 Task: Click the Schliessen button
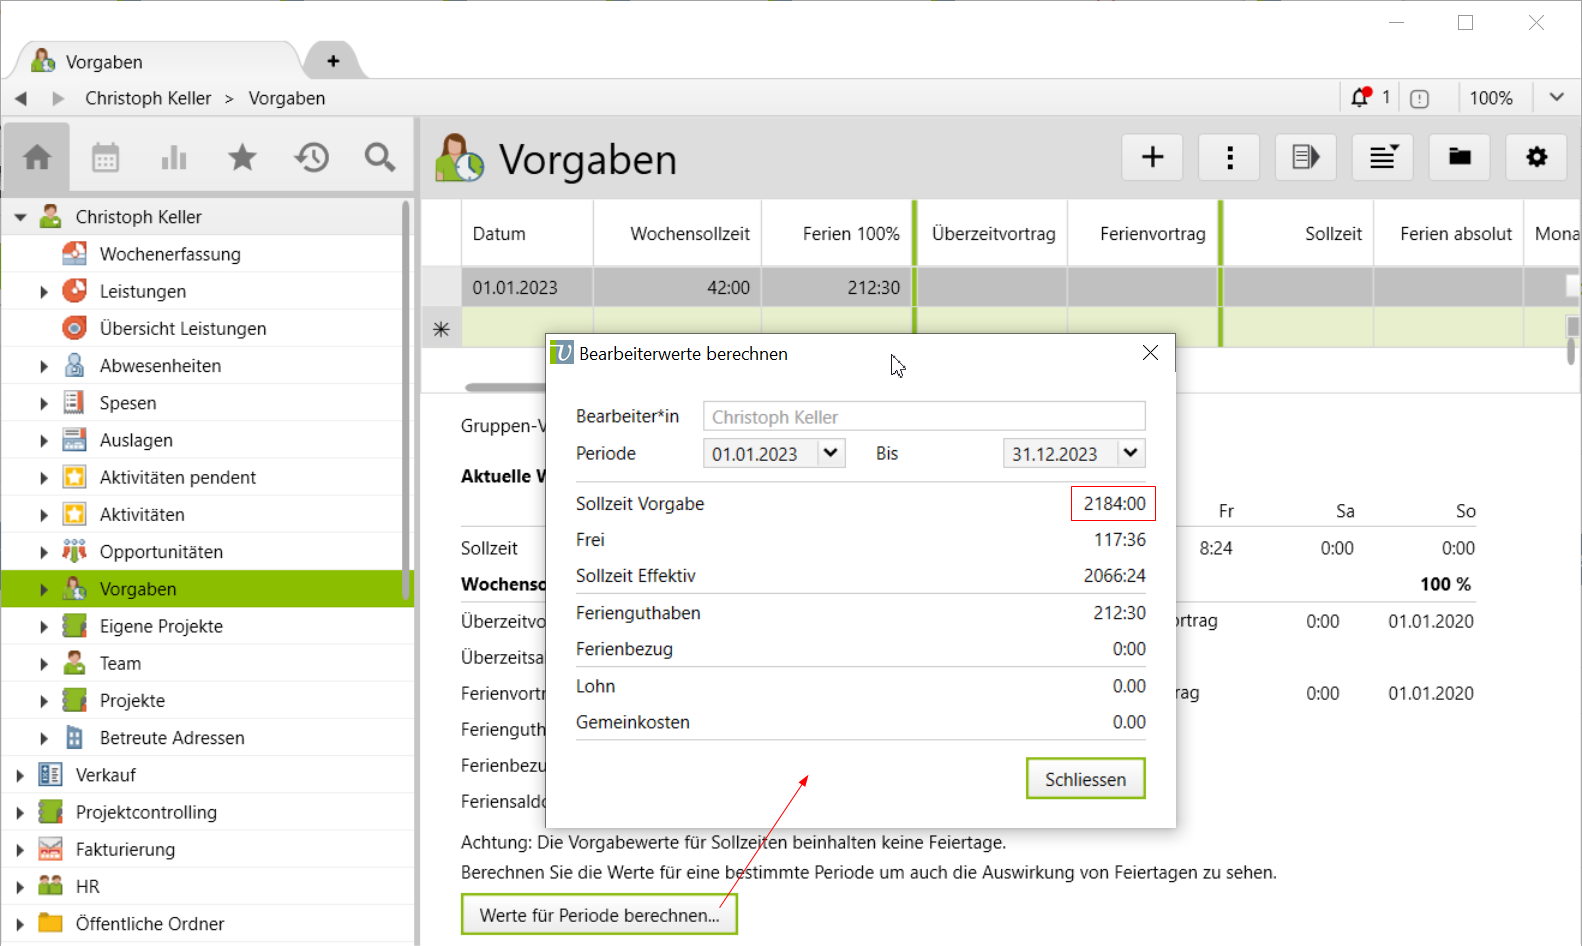pyautogui.click(x=1085, y=779)
